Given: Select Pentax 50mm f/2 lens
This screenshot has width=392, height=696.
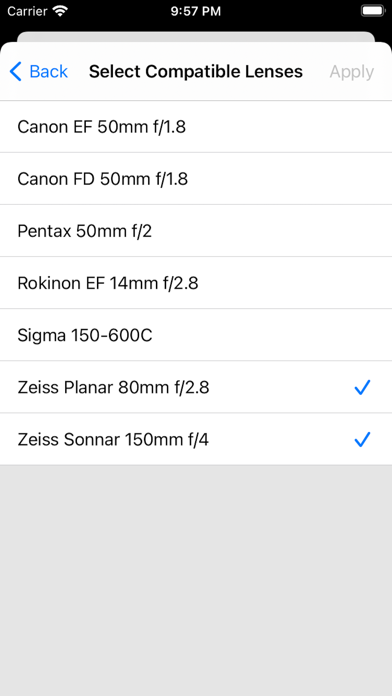Looking at the screenshot, I should pos(196,231).
